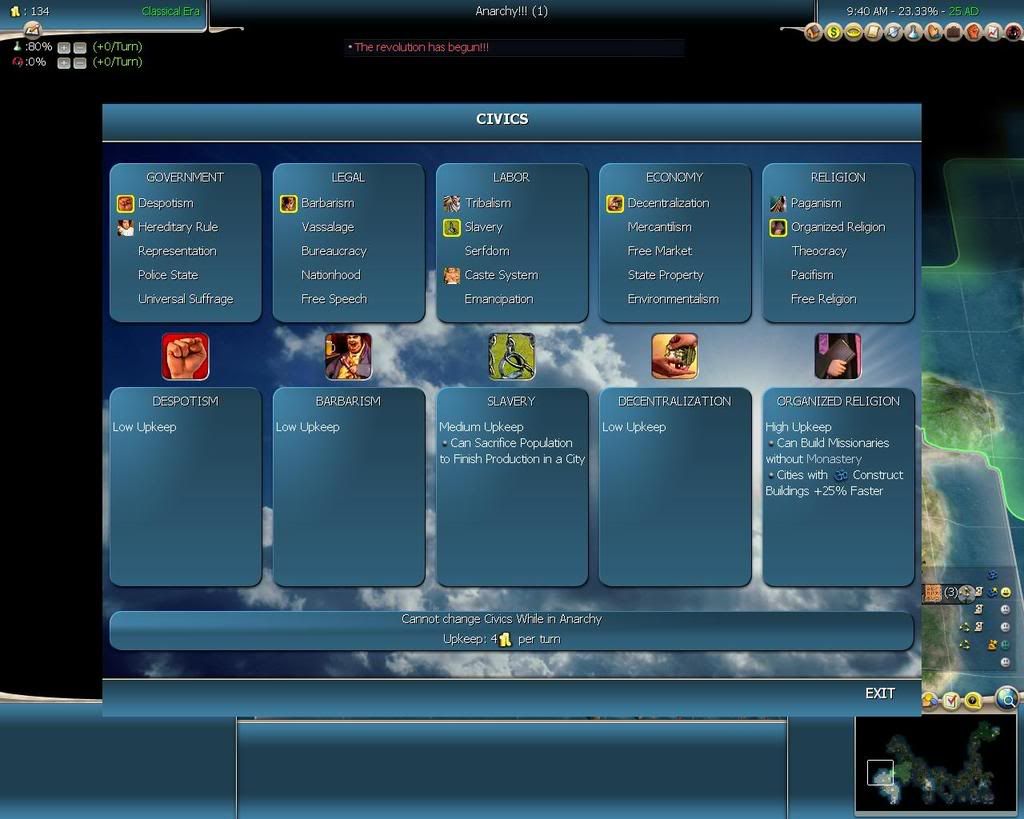Open the turn log icon beside the gold counter
This screenshot has height=819, width=1024.
click(33, 29)
